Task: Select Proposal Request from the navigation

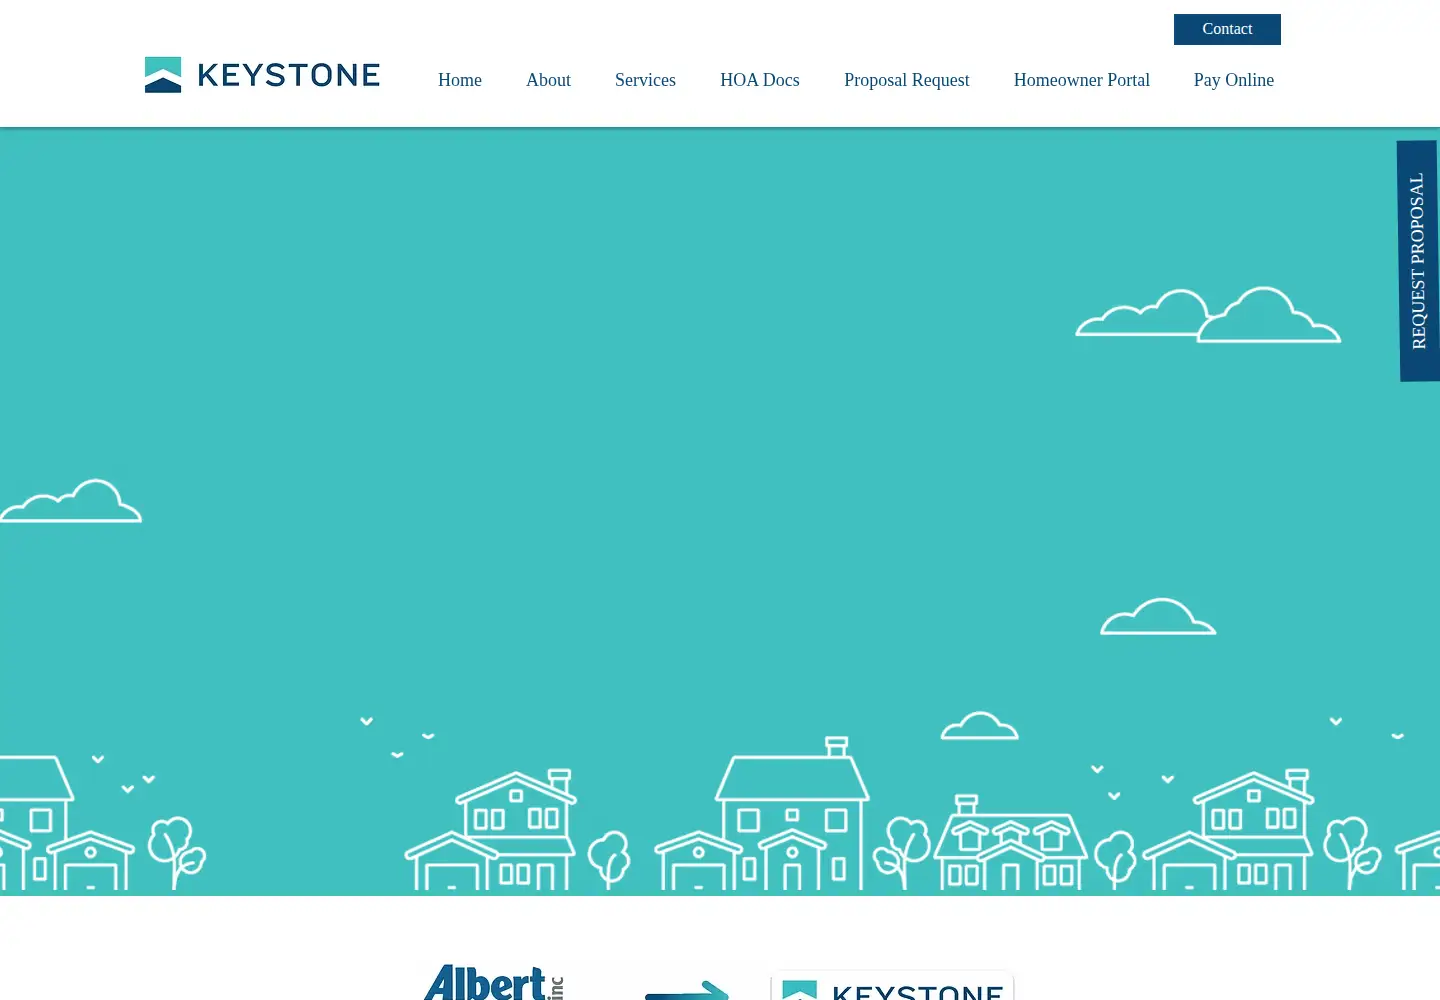Action: point(907,80)
